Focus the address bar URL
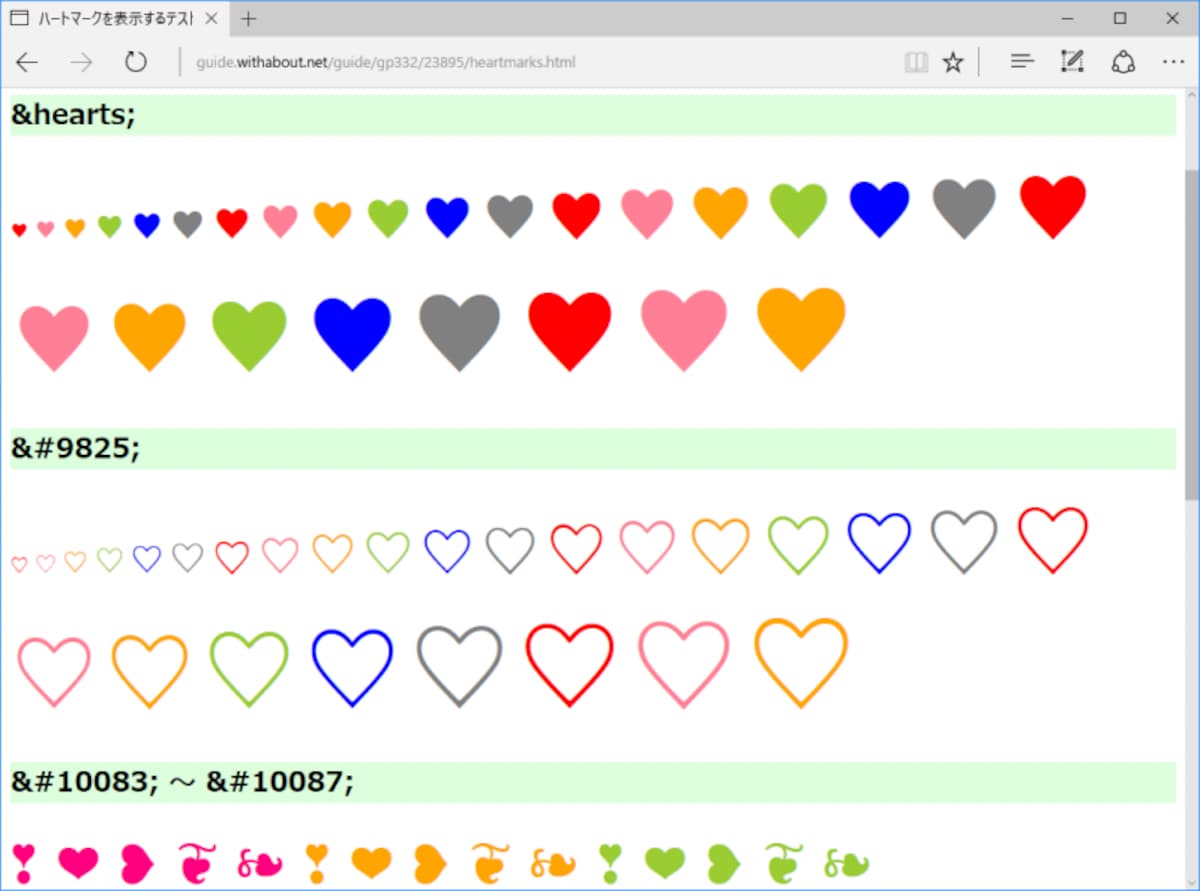The width and height of the screenshot is (1200, 891). [x=386, y=63]
